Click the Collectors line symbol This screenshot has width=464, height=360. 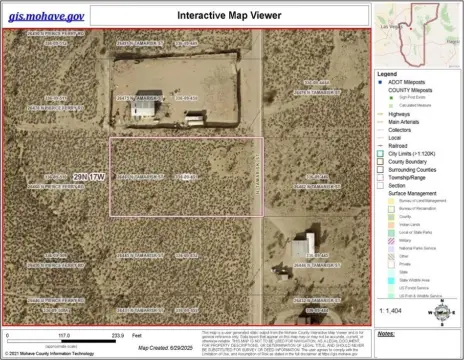click(x=380, y=130)
